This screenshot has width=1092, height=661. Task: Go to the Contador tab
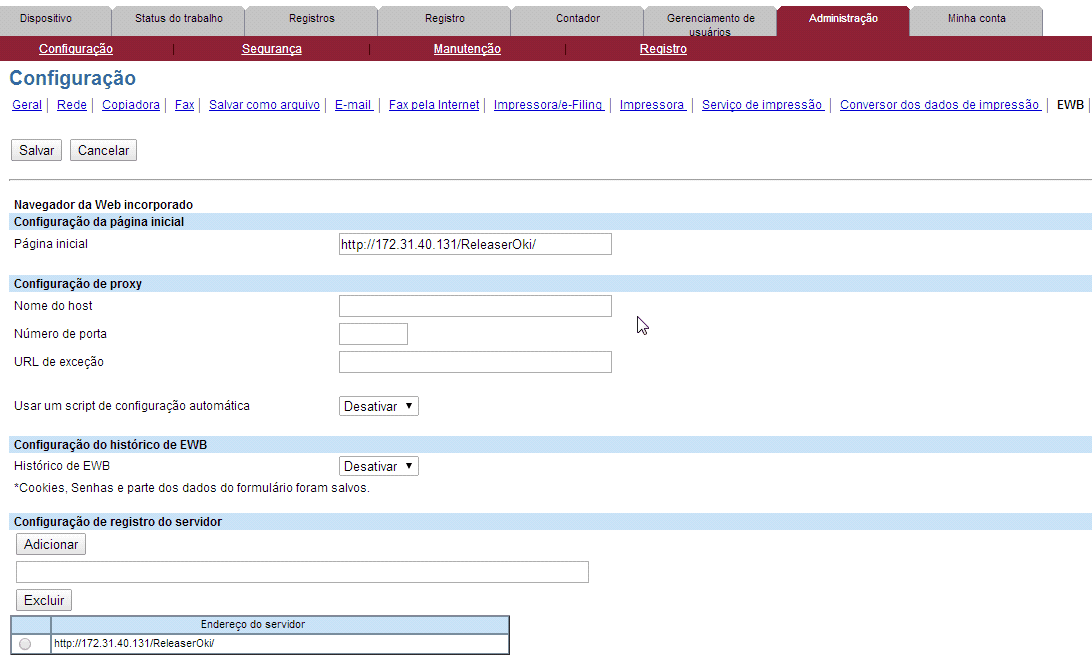[578, 19]
